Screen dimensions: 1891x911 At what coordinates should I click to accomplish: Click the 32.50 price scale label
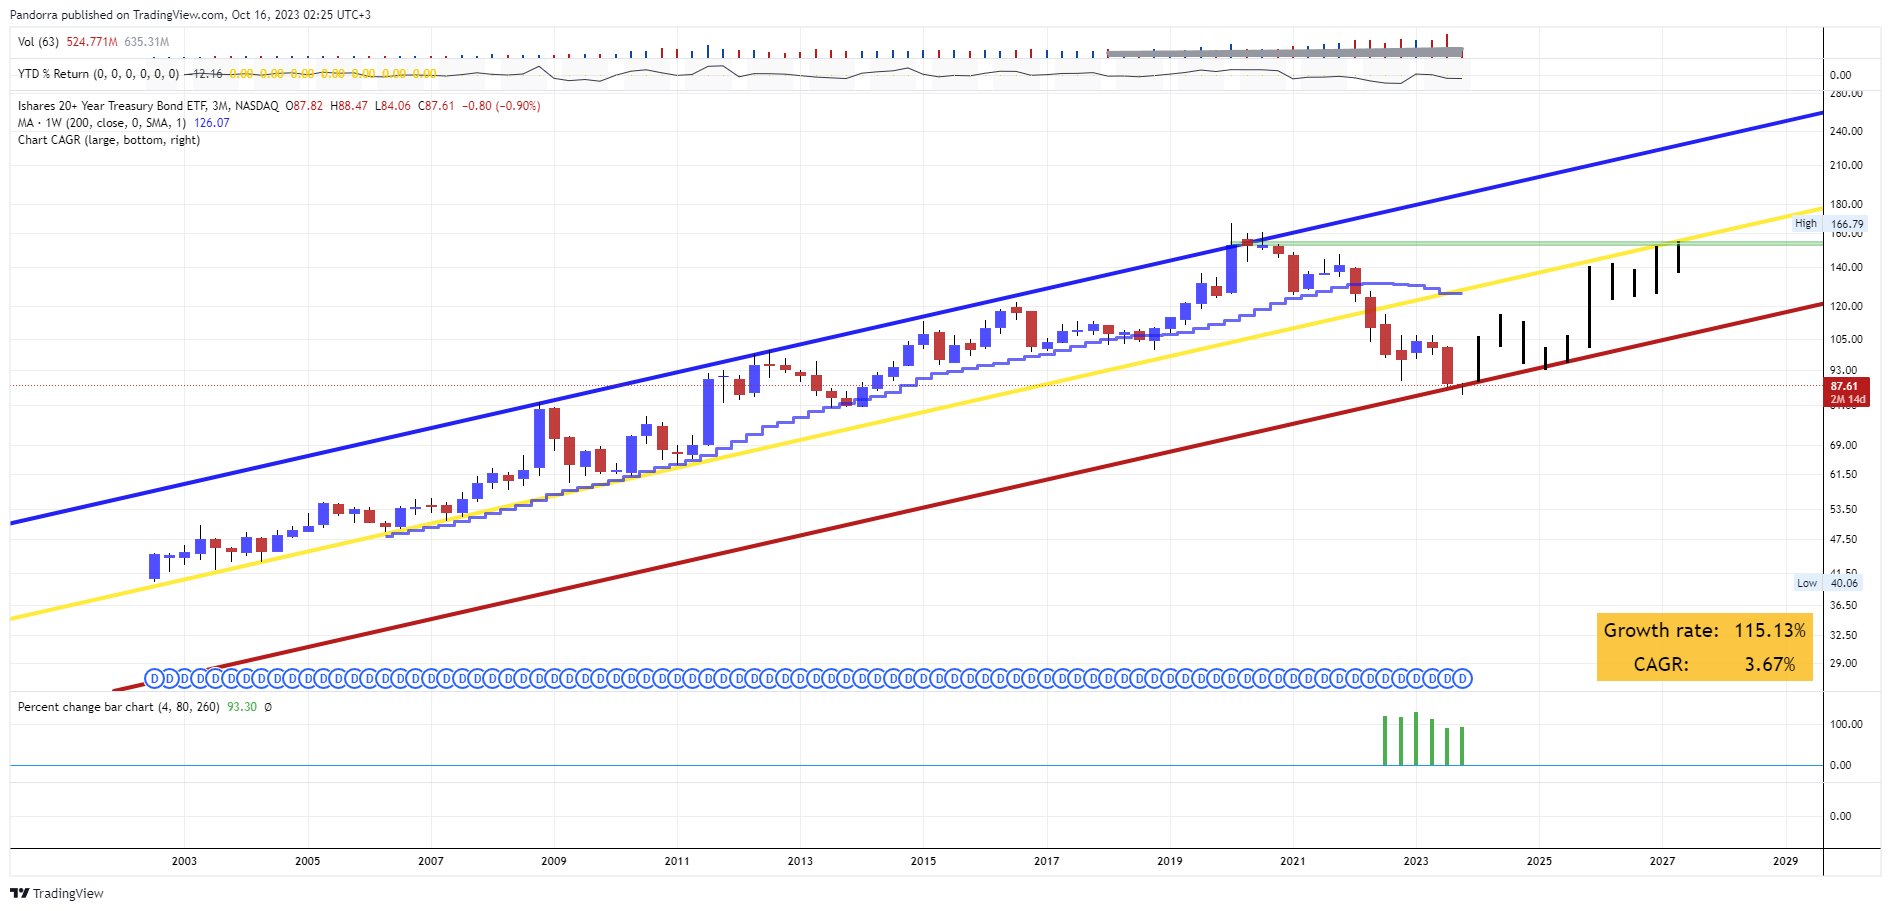(1843, 635)
